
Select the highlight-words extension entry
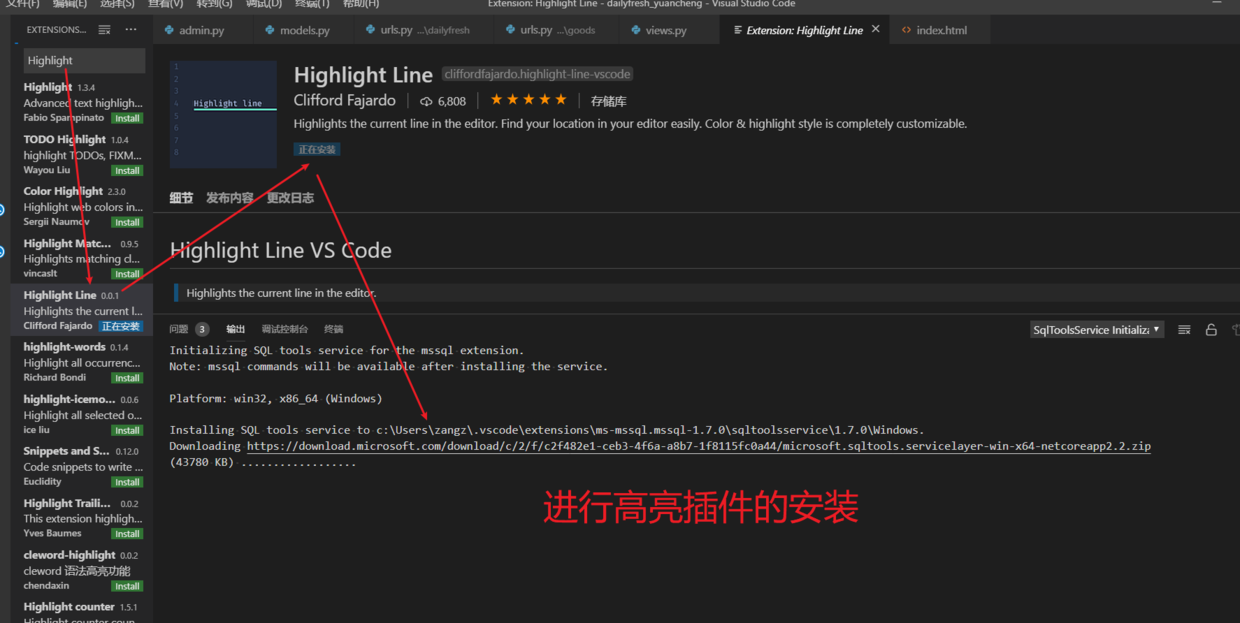point(84,362)
